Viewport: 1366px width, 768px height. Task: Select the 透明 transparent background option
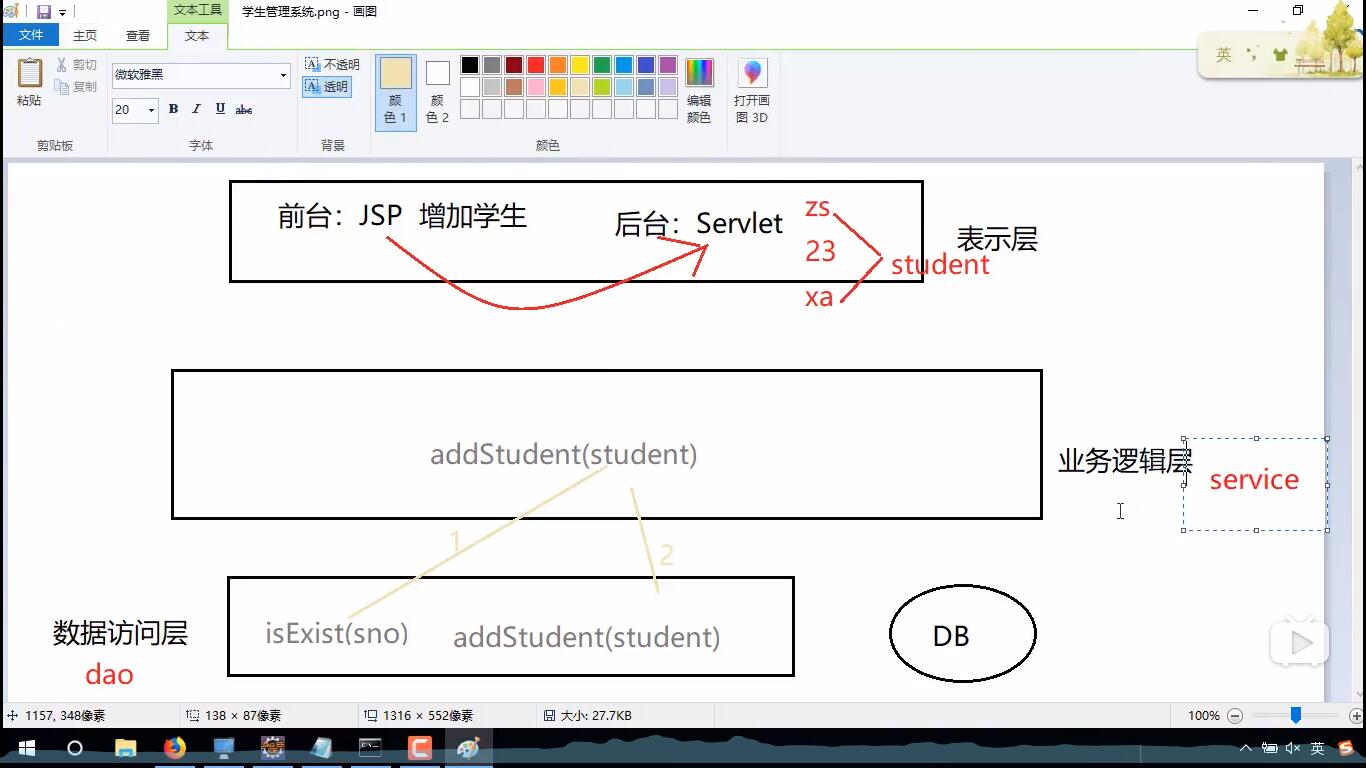[x=328, y=87]
